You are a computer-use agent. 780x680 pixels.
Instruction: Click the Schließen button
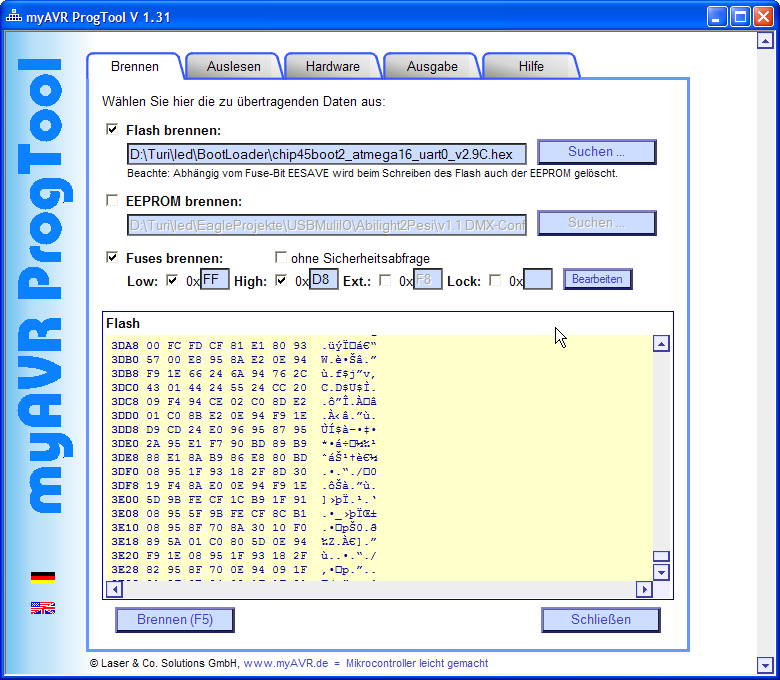[x=600, y=620]
